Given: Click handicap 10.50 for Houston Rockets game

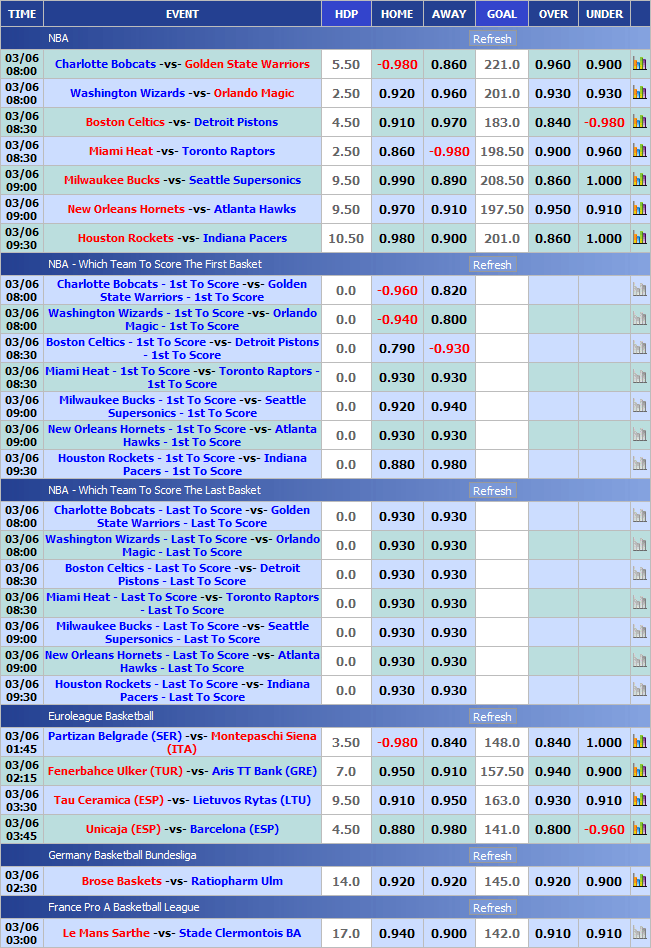Looking at the screenshot, I should 346,239.
